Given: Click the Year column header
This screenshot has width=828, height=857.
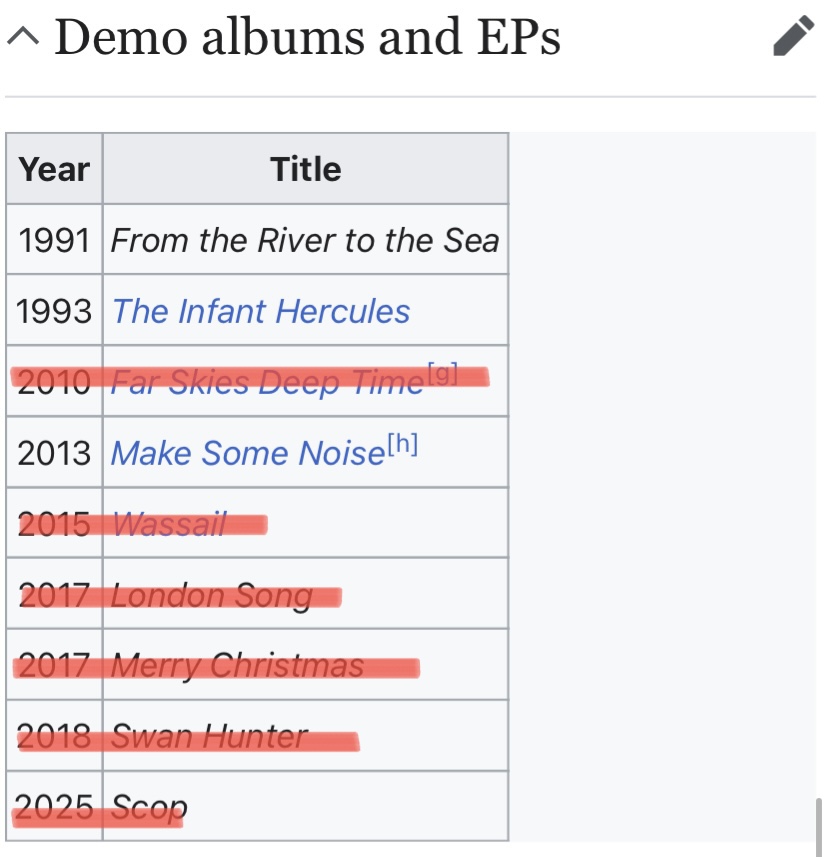Looking at the screenshot, I should (x=54, y=169).
